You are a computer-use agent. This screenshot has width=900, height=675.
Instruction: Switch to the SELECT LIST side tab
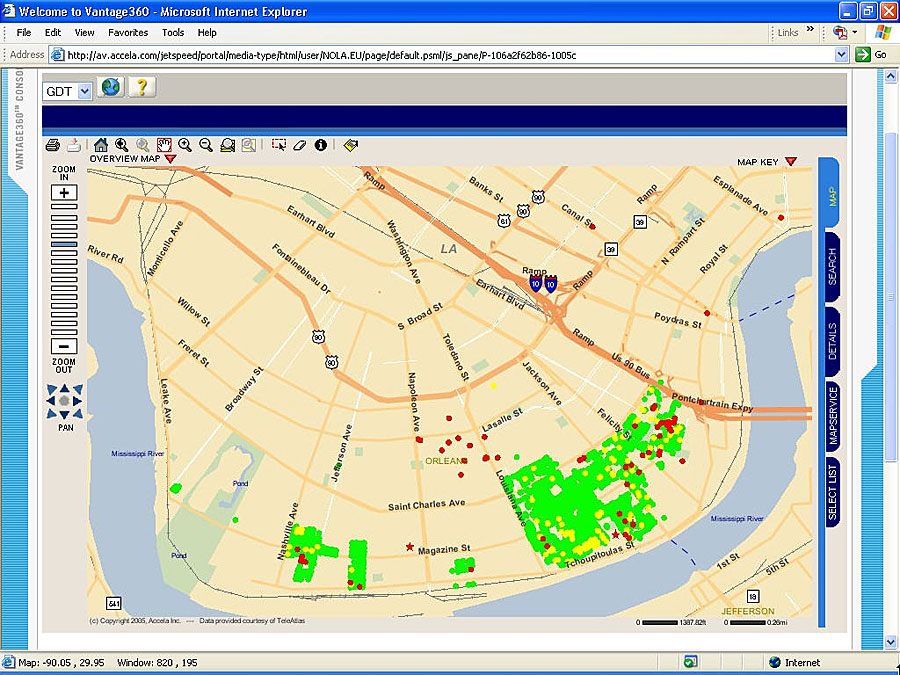pyautogui.click(x=833, y=492)
